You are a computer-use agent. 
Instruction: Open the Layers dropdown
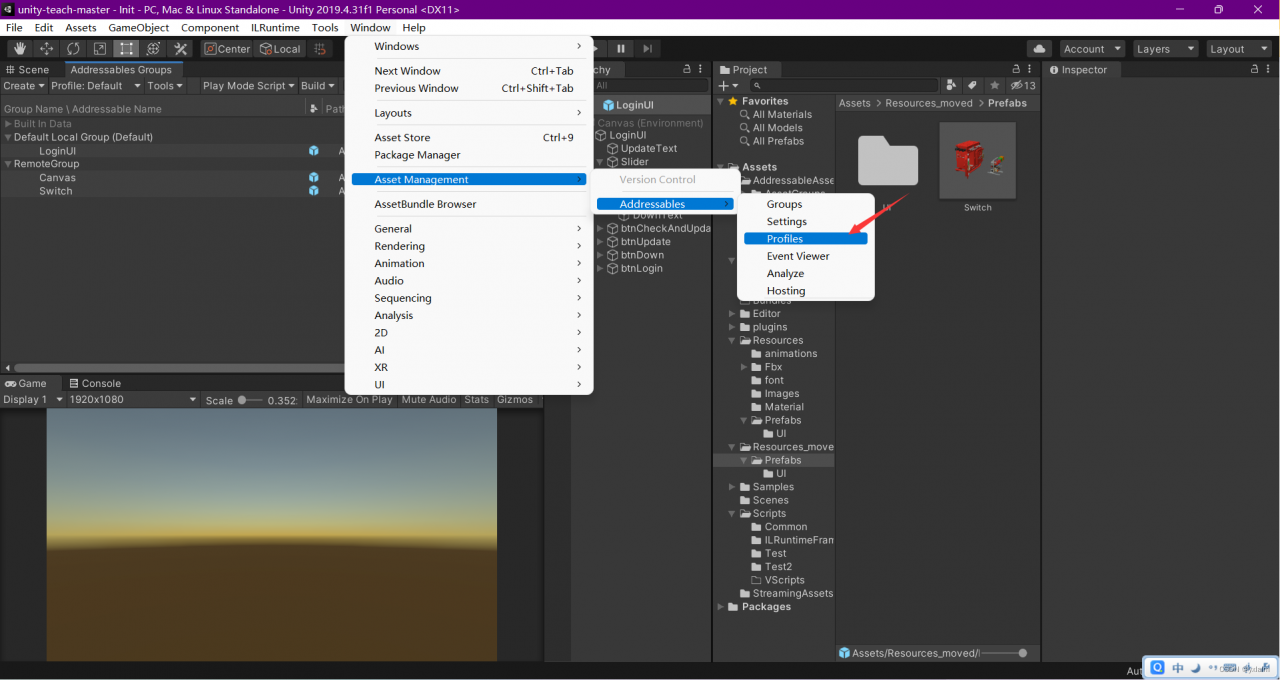[x=1164, y=49]
